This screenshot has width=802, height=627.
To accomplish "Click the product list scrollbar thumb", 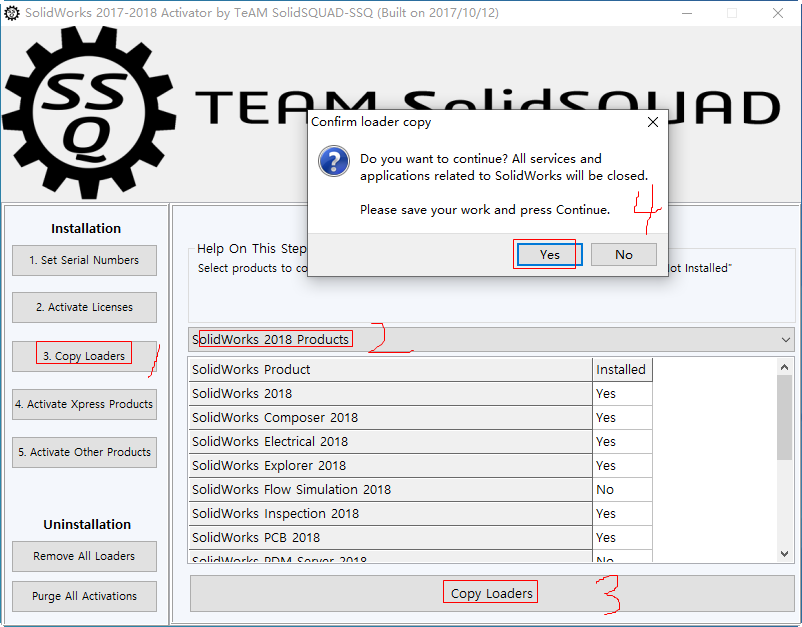I will tap(785, 418).
